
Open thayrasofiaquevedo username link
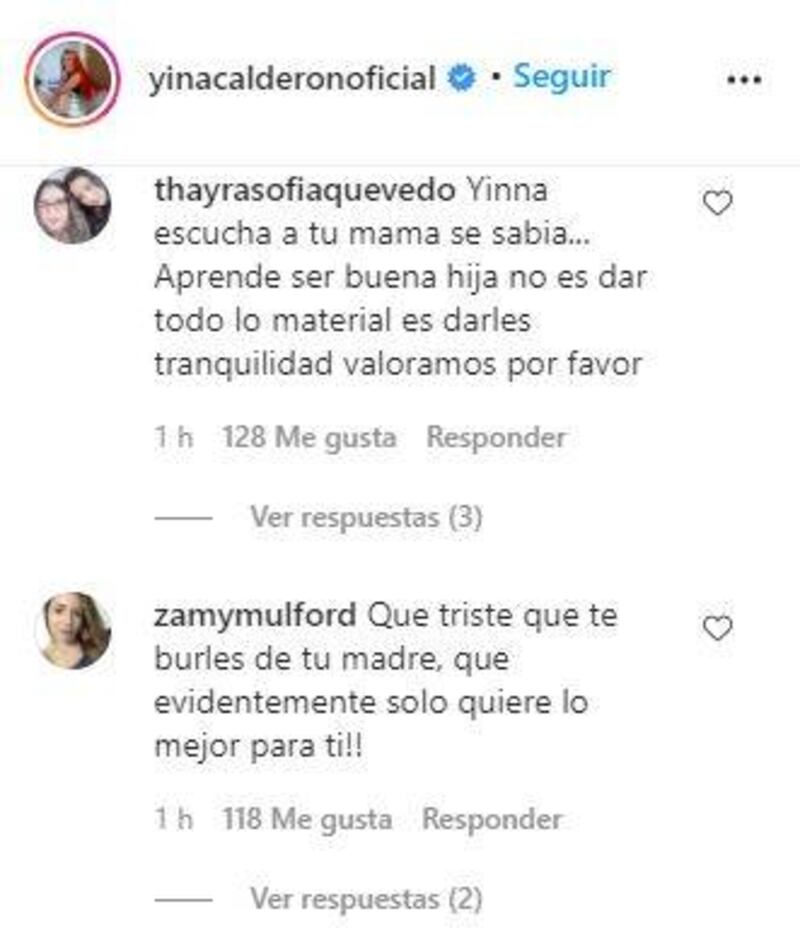point(305,192)
